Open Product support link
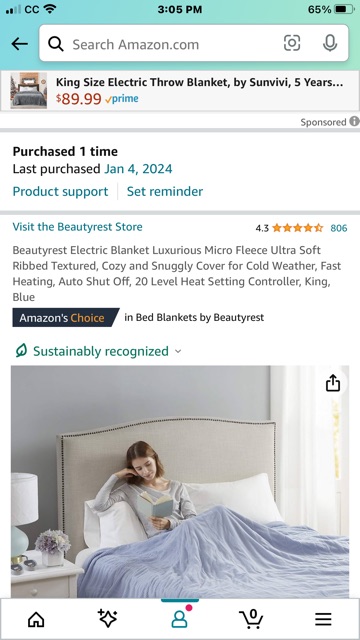Viewport: 360px width, 640px height. click(x=60, y=191)
